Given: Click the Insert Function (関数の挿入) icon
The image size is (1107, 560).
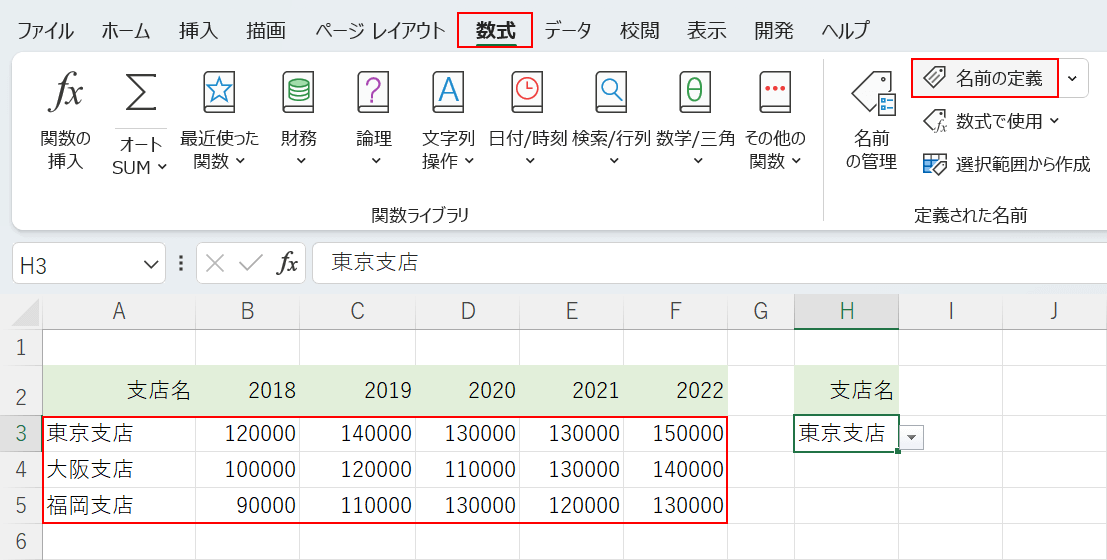Looking at the screenshot, I should [x=66, y=94].
